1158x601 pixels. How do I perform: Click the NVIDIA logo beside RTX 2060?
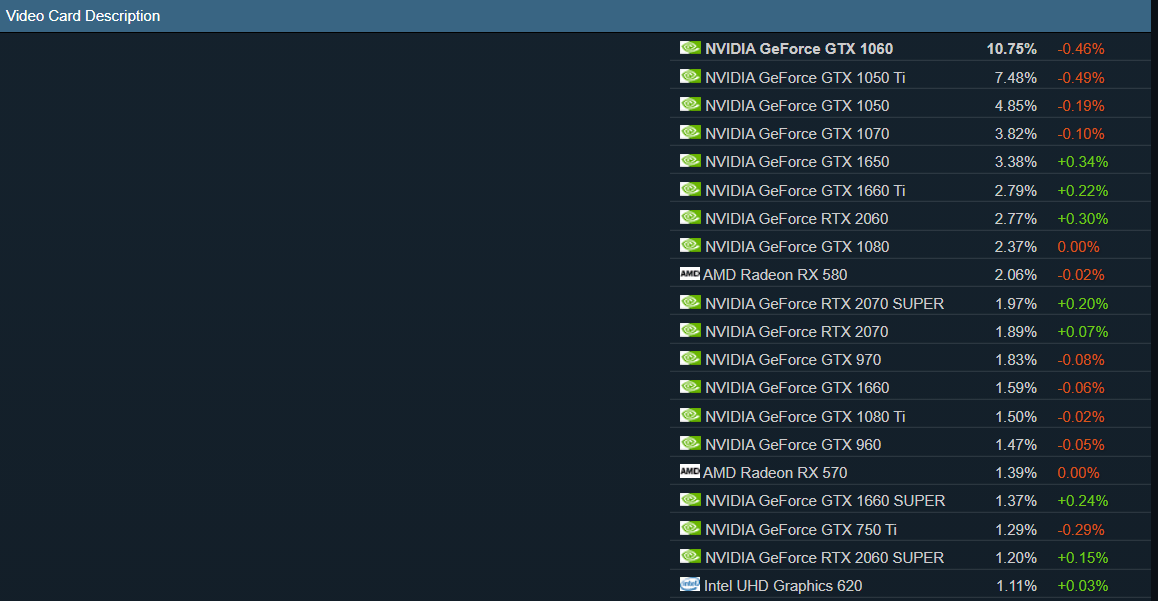(690, 217)
